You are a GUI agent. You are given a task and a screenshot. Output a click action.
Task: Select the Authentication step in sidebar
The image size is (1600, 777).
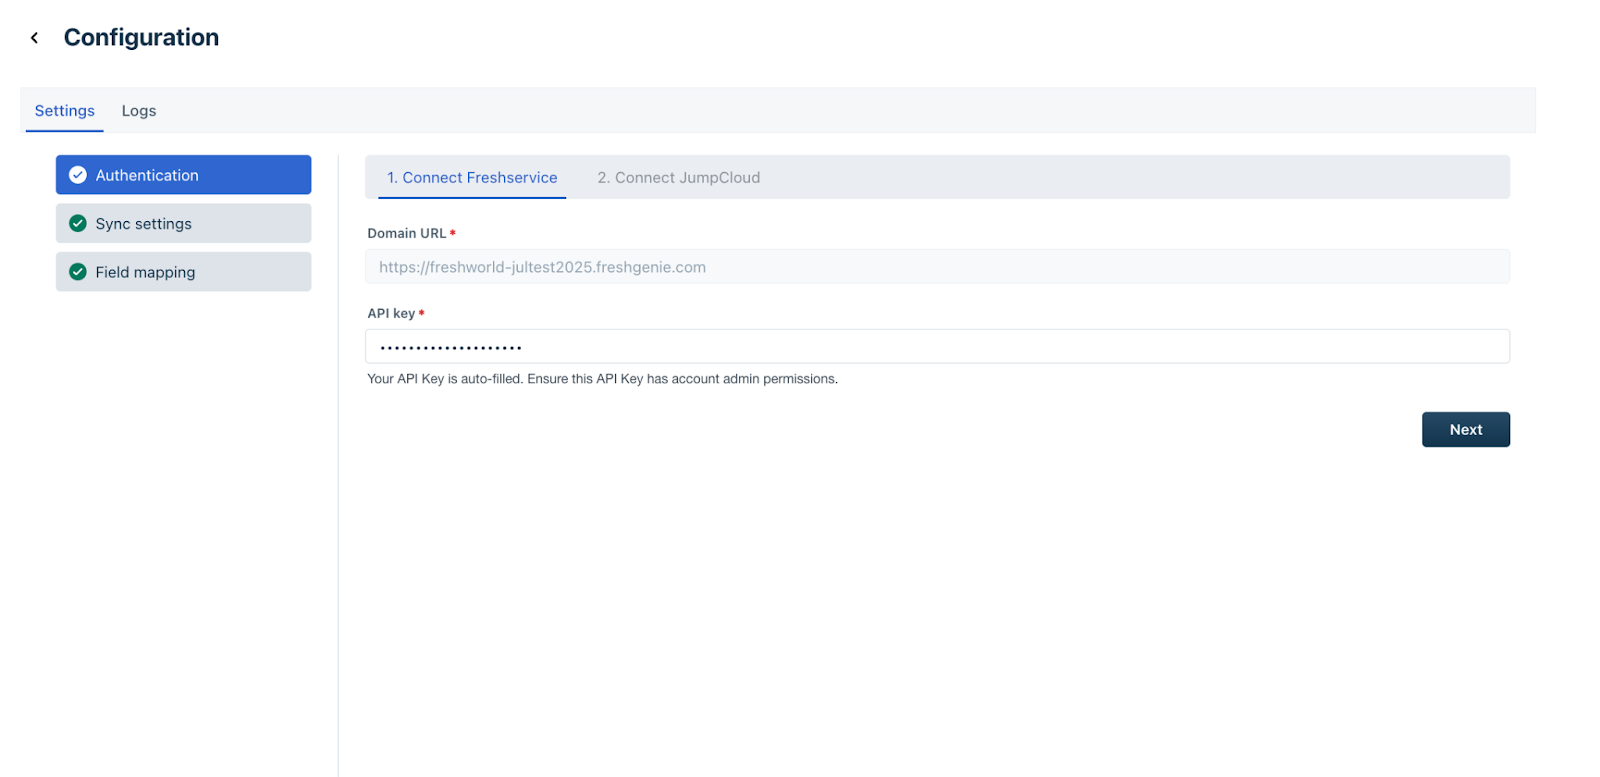pos(183,175)
